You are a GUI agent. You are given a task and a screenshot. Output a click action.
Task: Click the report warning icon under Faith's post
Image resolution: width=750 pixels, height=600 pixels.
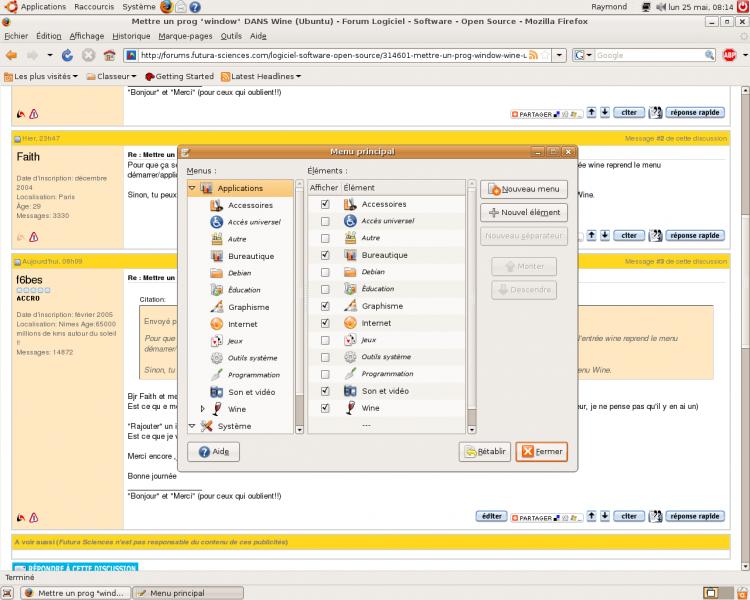coord(33,237)
